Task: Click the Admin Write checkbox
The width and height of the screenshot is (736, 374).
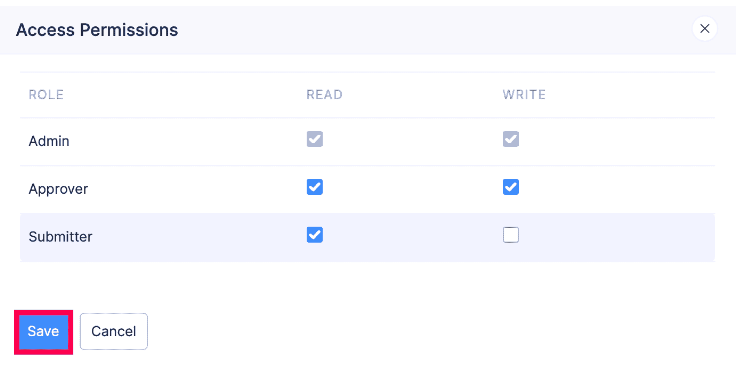Action: point(511,139)
